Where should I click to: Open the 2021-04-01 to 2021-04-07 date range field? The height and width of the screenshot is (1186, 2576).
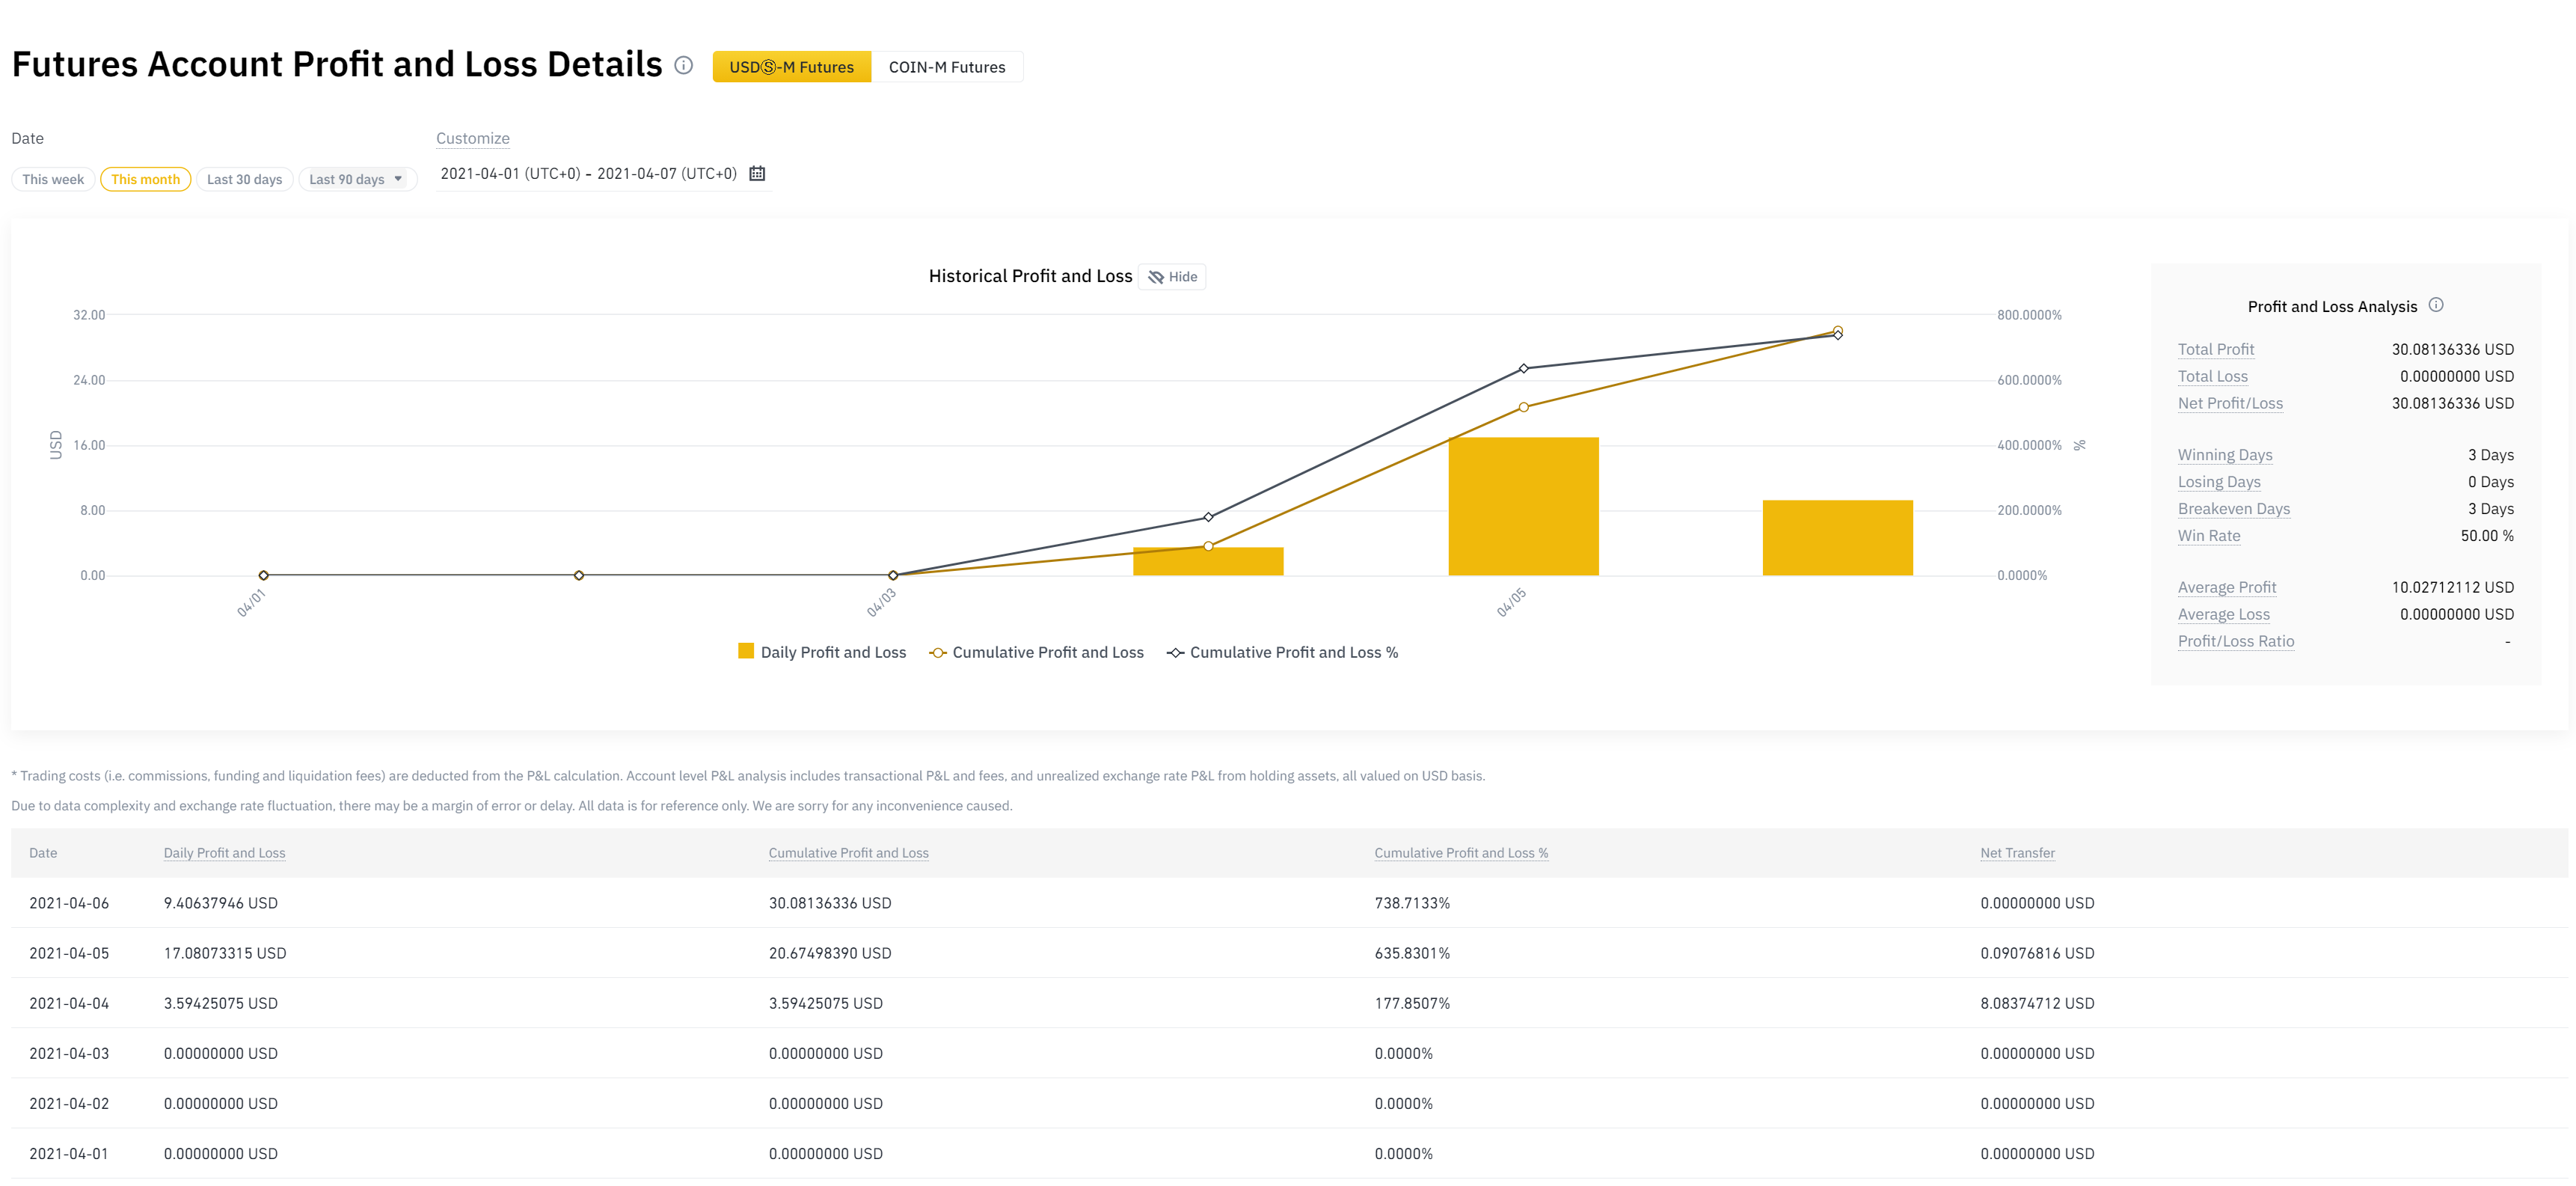(x=603, y=173)
